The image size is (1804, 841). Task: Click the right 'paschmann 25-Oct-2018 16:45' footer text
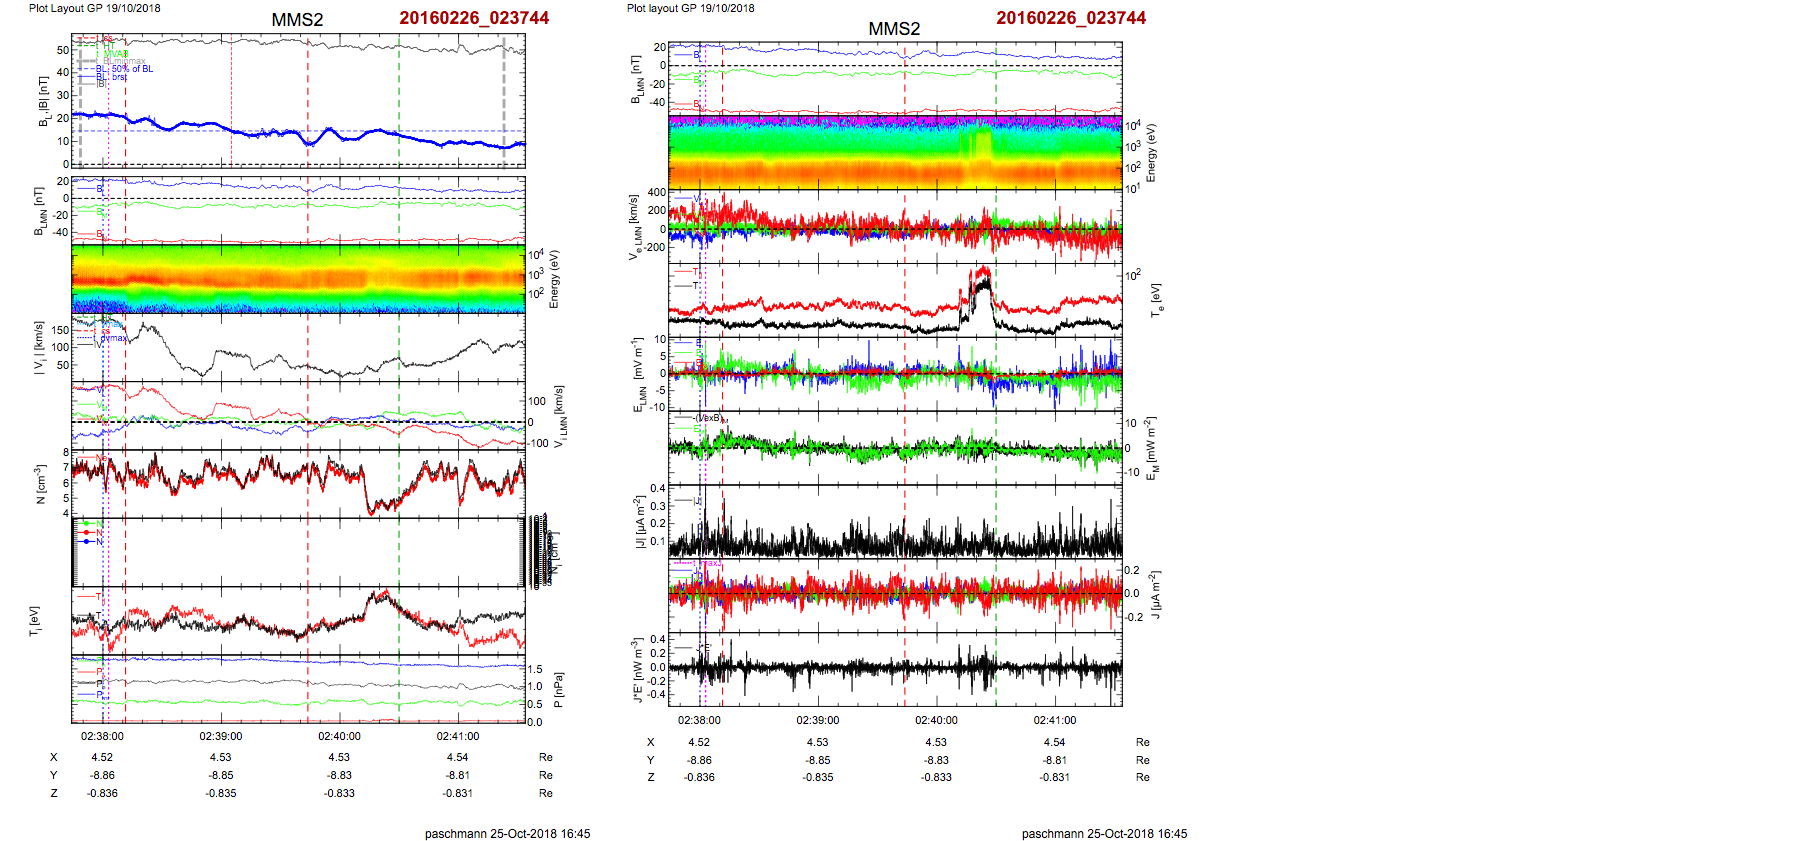pyautogui.click(x=1104, y=833)
